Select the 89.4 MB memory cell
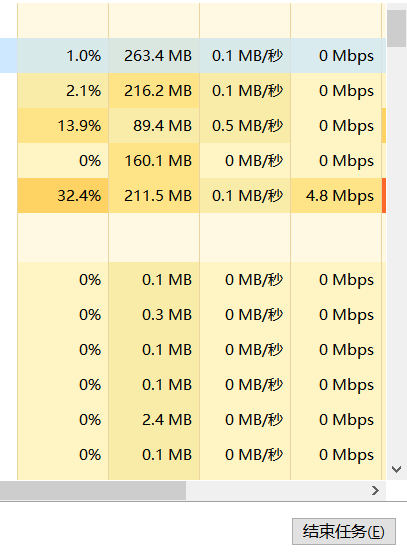The height and width of the screenshot is (556, 407). pos(154,126)
